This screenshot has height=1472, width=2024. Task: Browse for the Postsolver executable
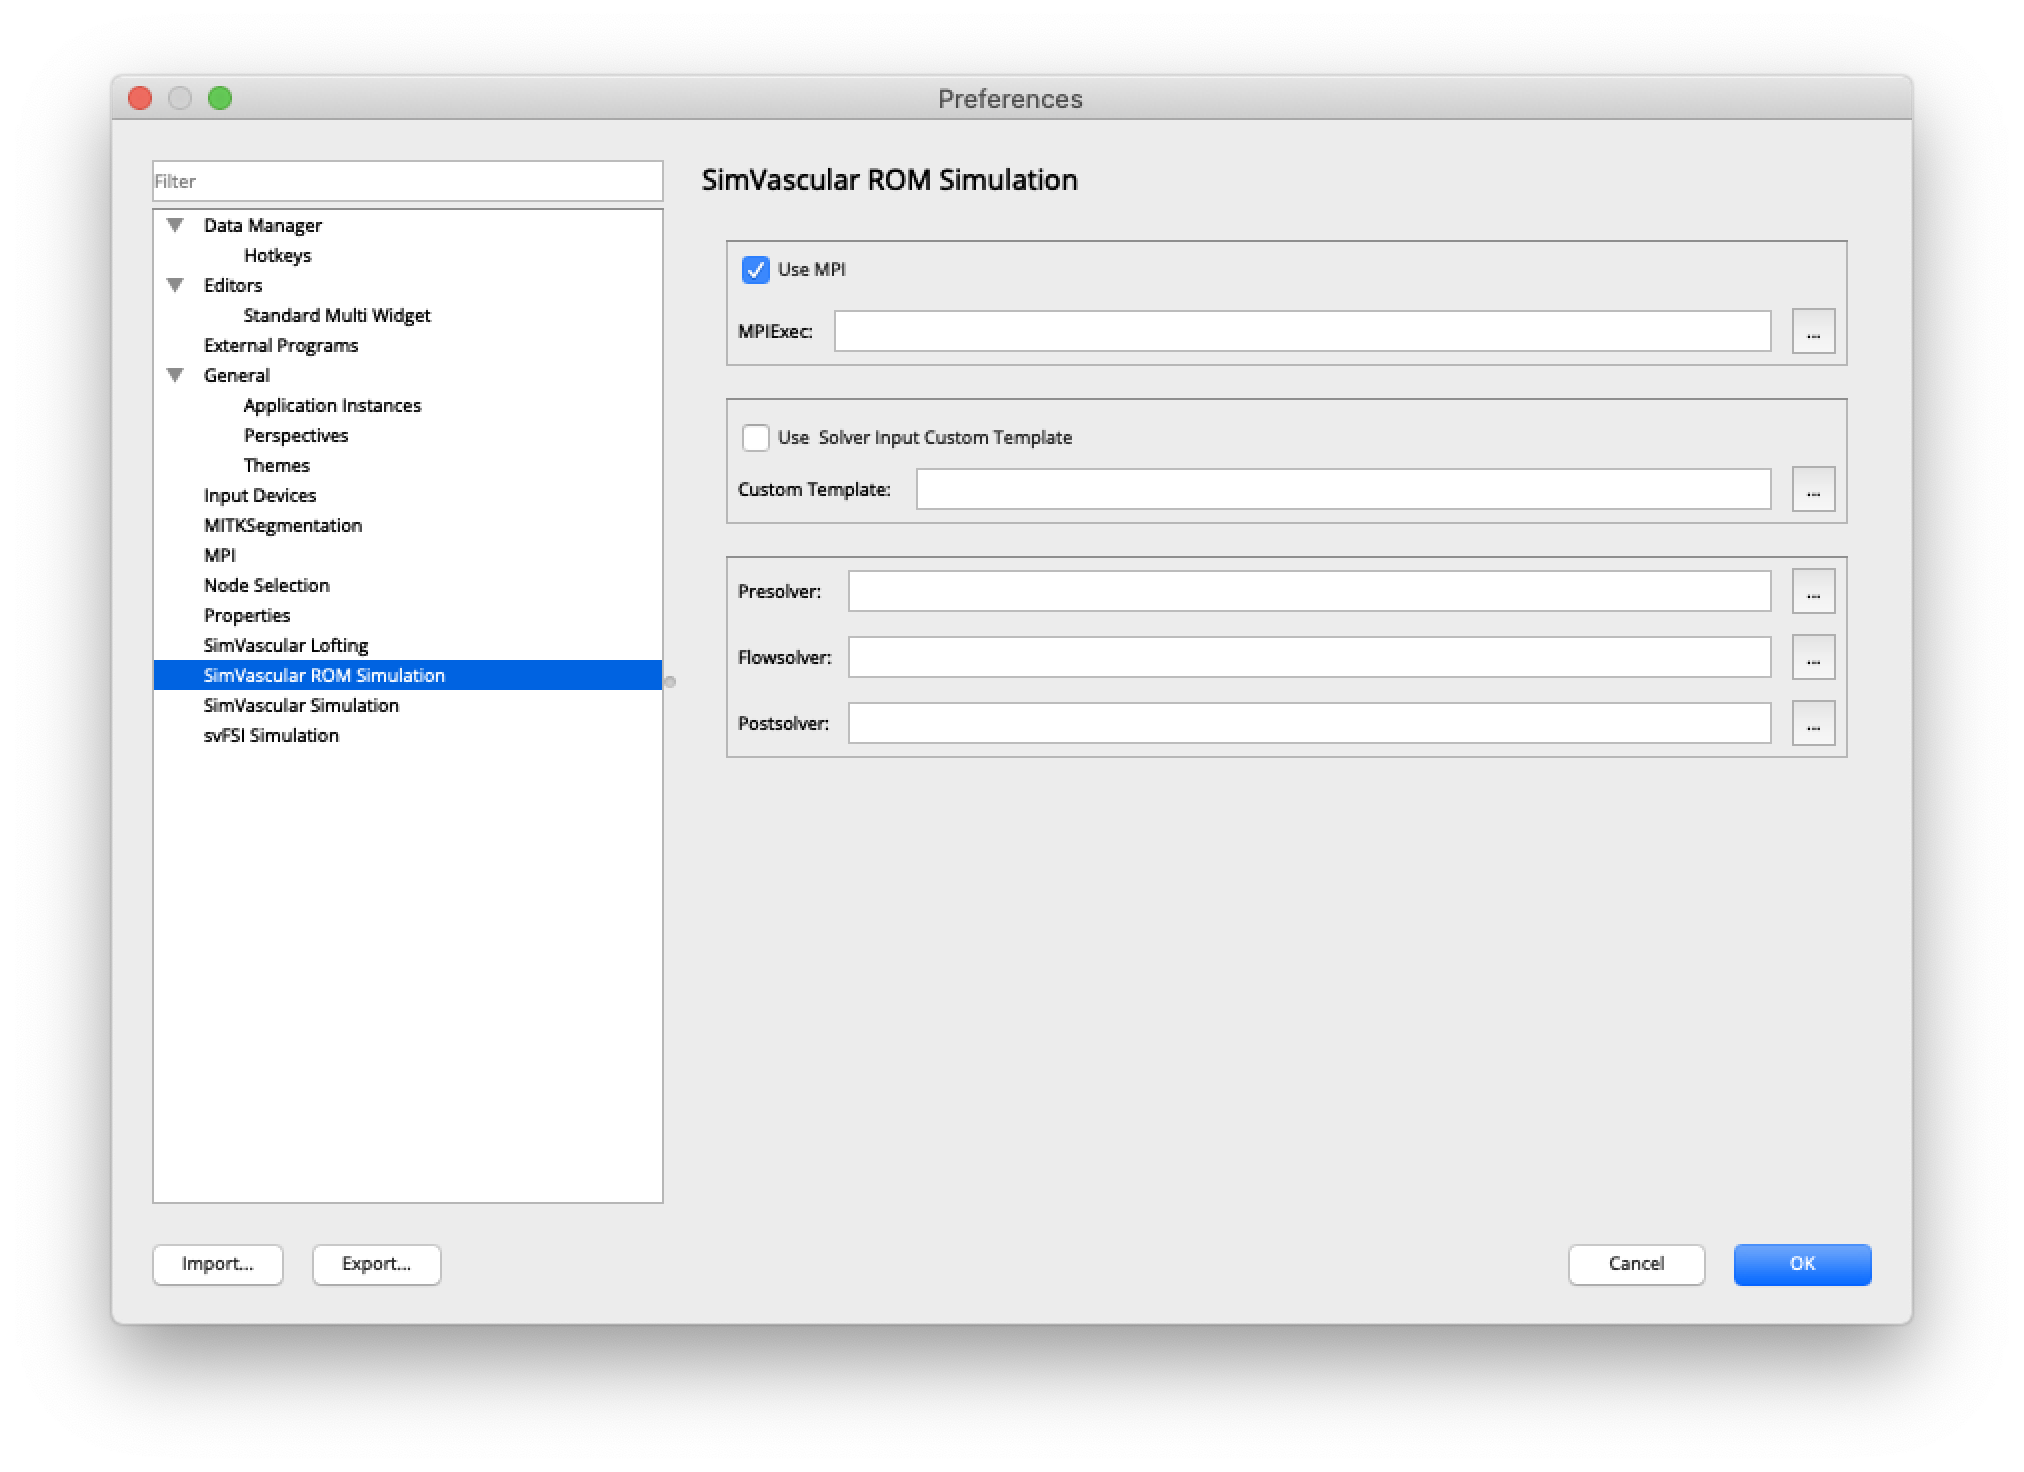[x=1812, y=722]
